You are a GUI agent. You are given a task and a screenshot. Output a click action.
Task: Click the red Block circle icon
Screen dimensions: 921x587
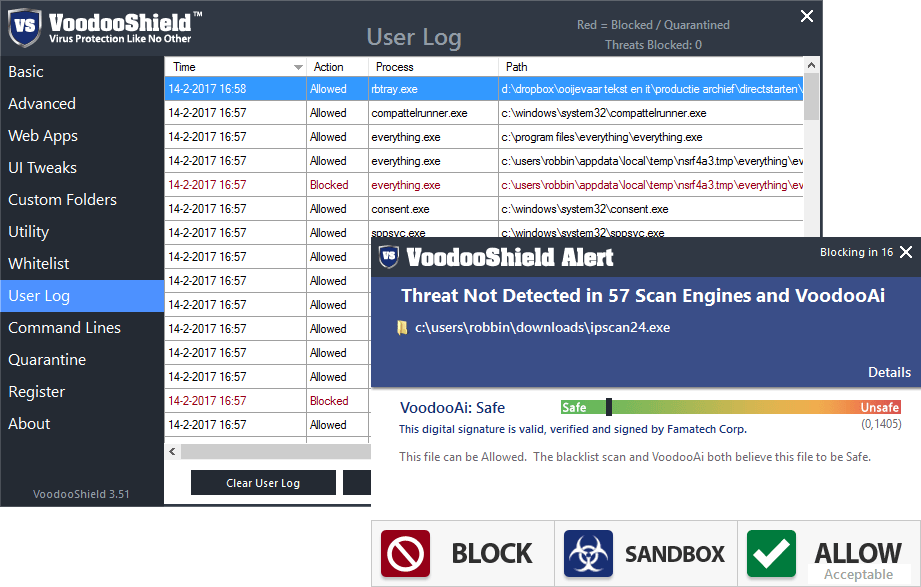405,554
